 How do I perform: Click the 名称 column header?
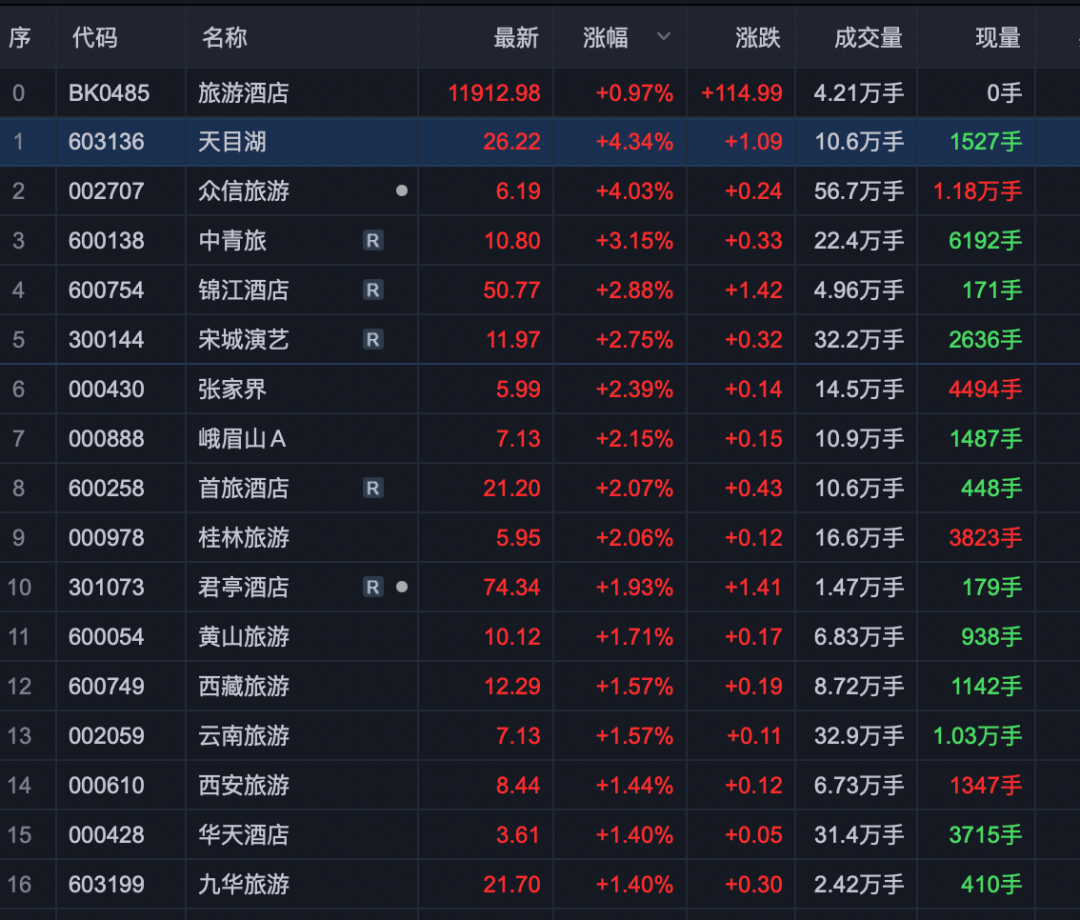(x=225, y=38)
